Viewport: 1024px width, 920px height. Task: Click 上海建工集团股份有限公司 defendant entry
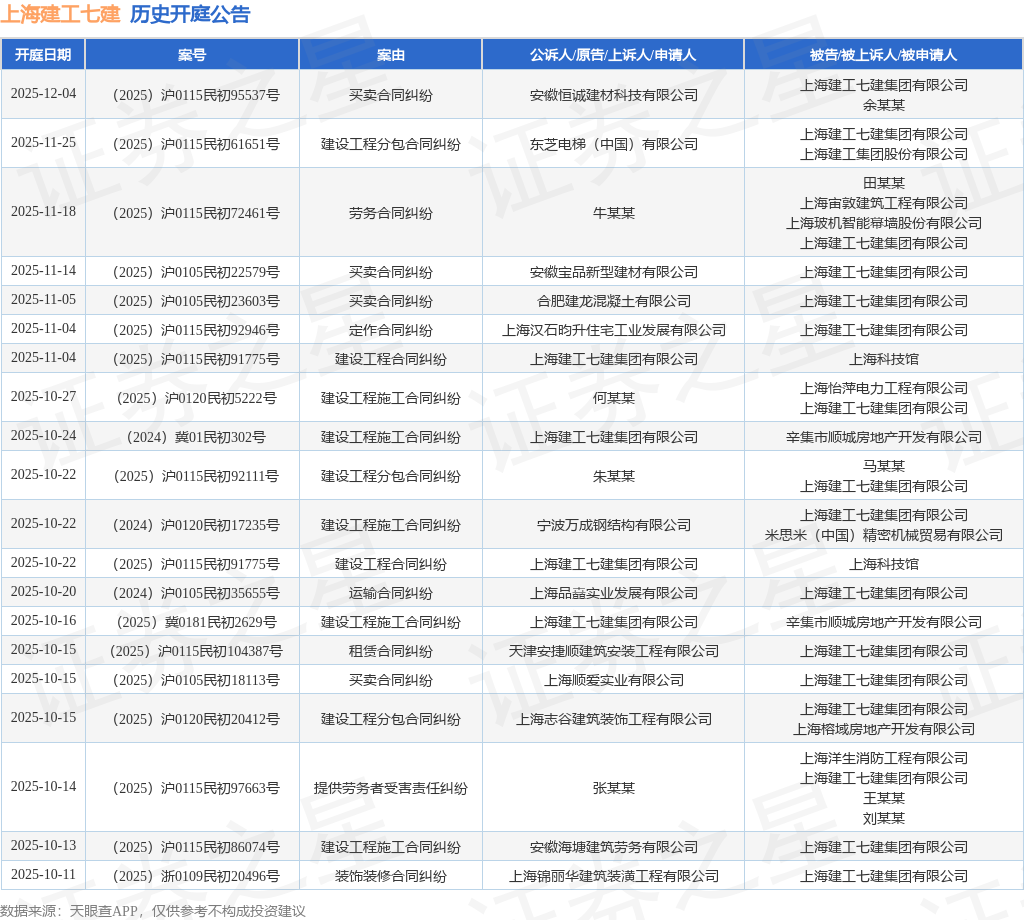[x=883, y=154]
